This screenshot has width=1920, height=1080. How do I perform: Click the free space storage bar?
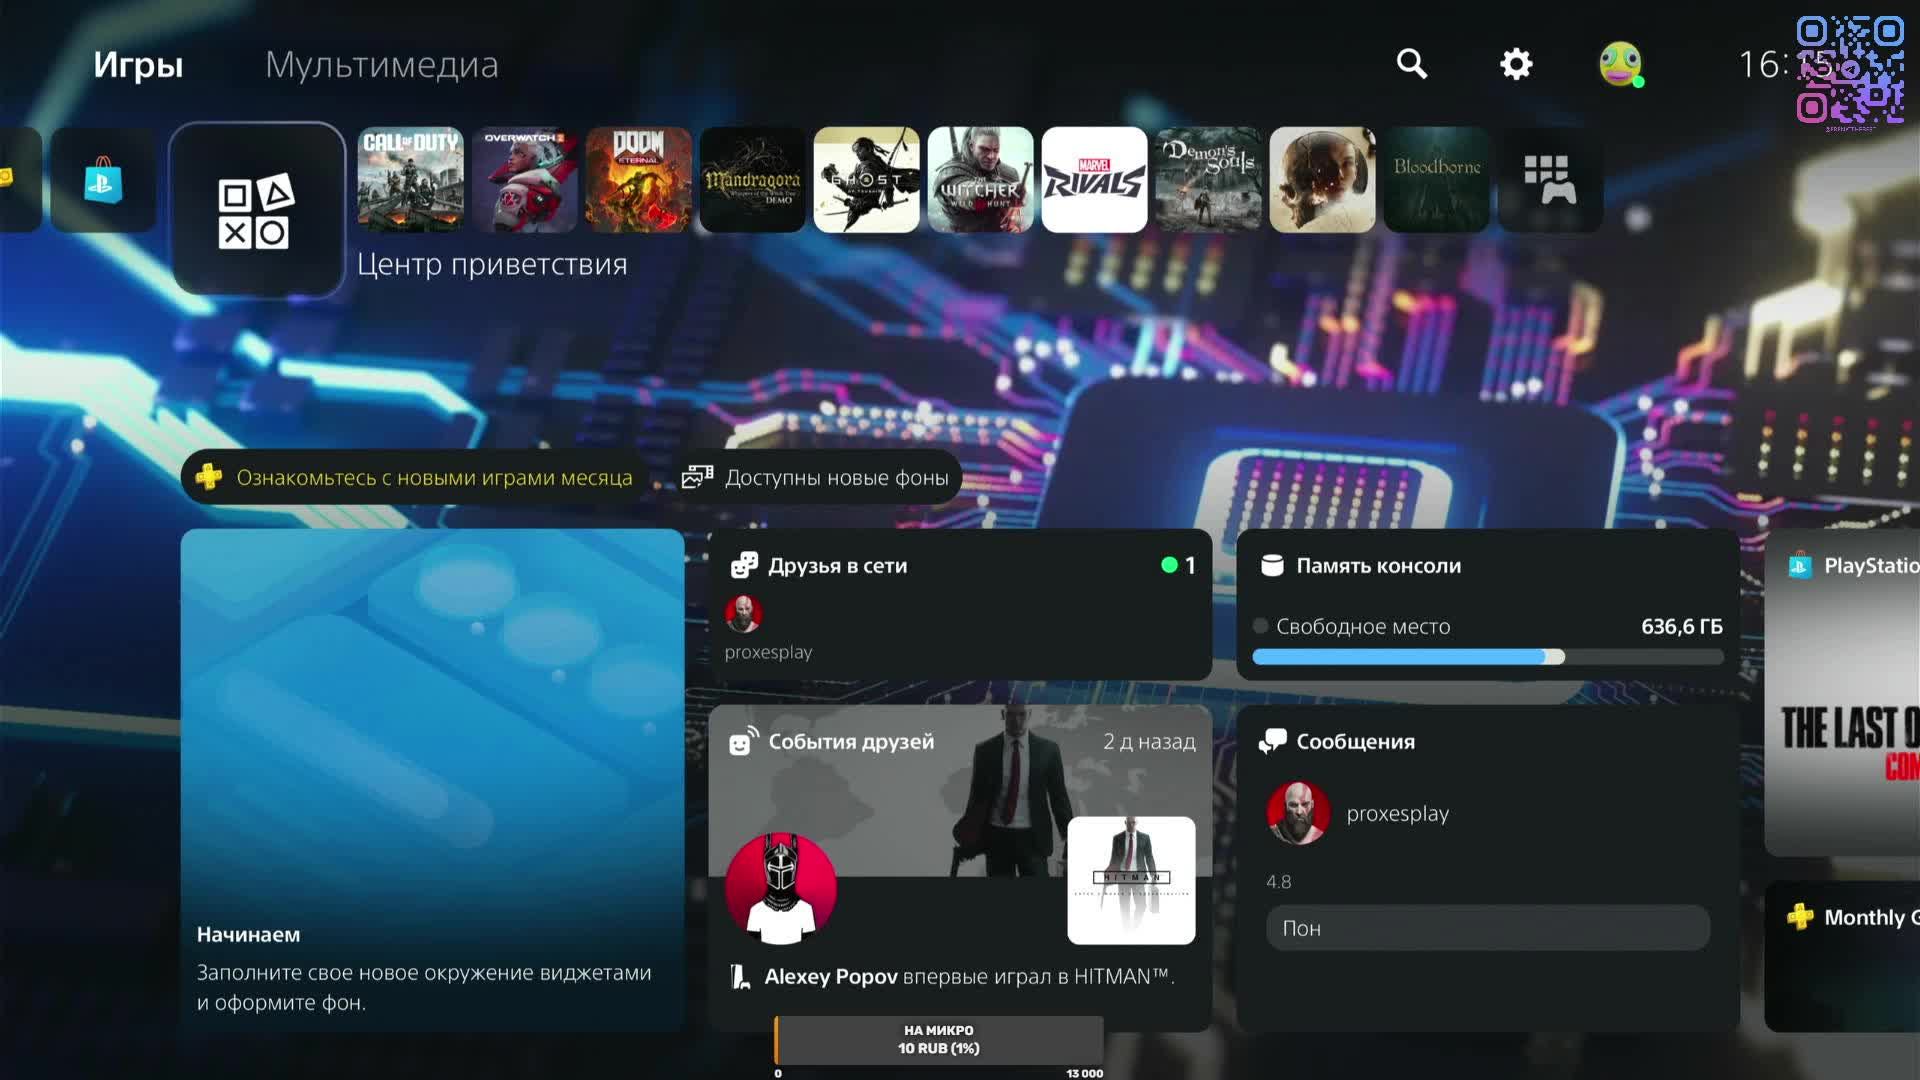tap(1488, 657)
